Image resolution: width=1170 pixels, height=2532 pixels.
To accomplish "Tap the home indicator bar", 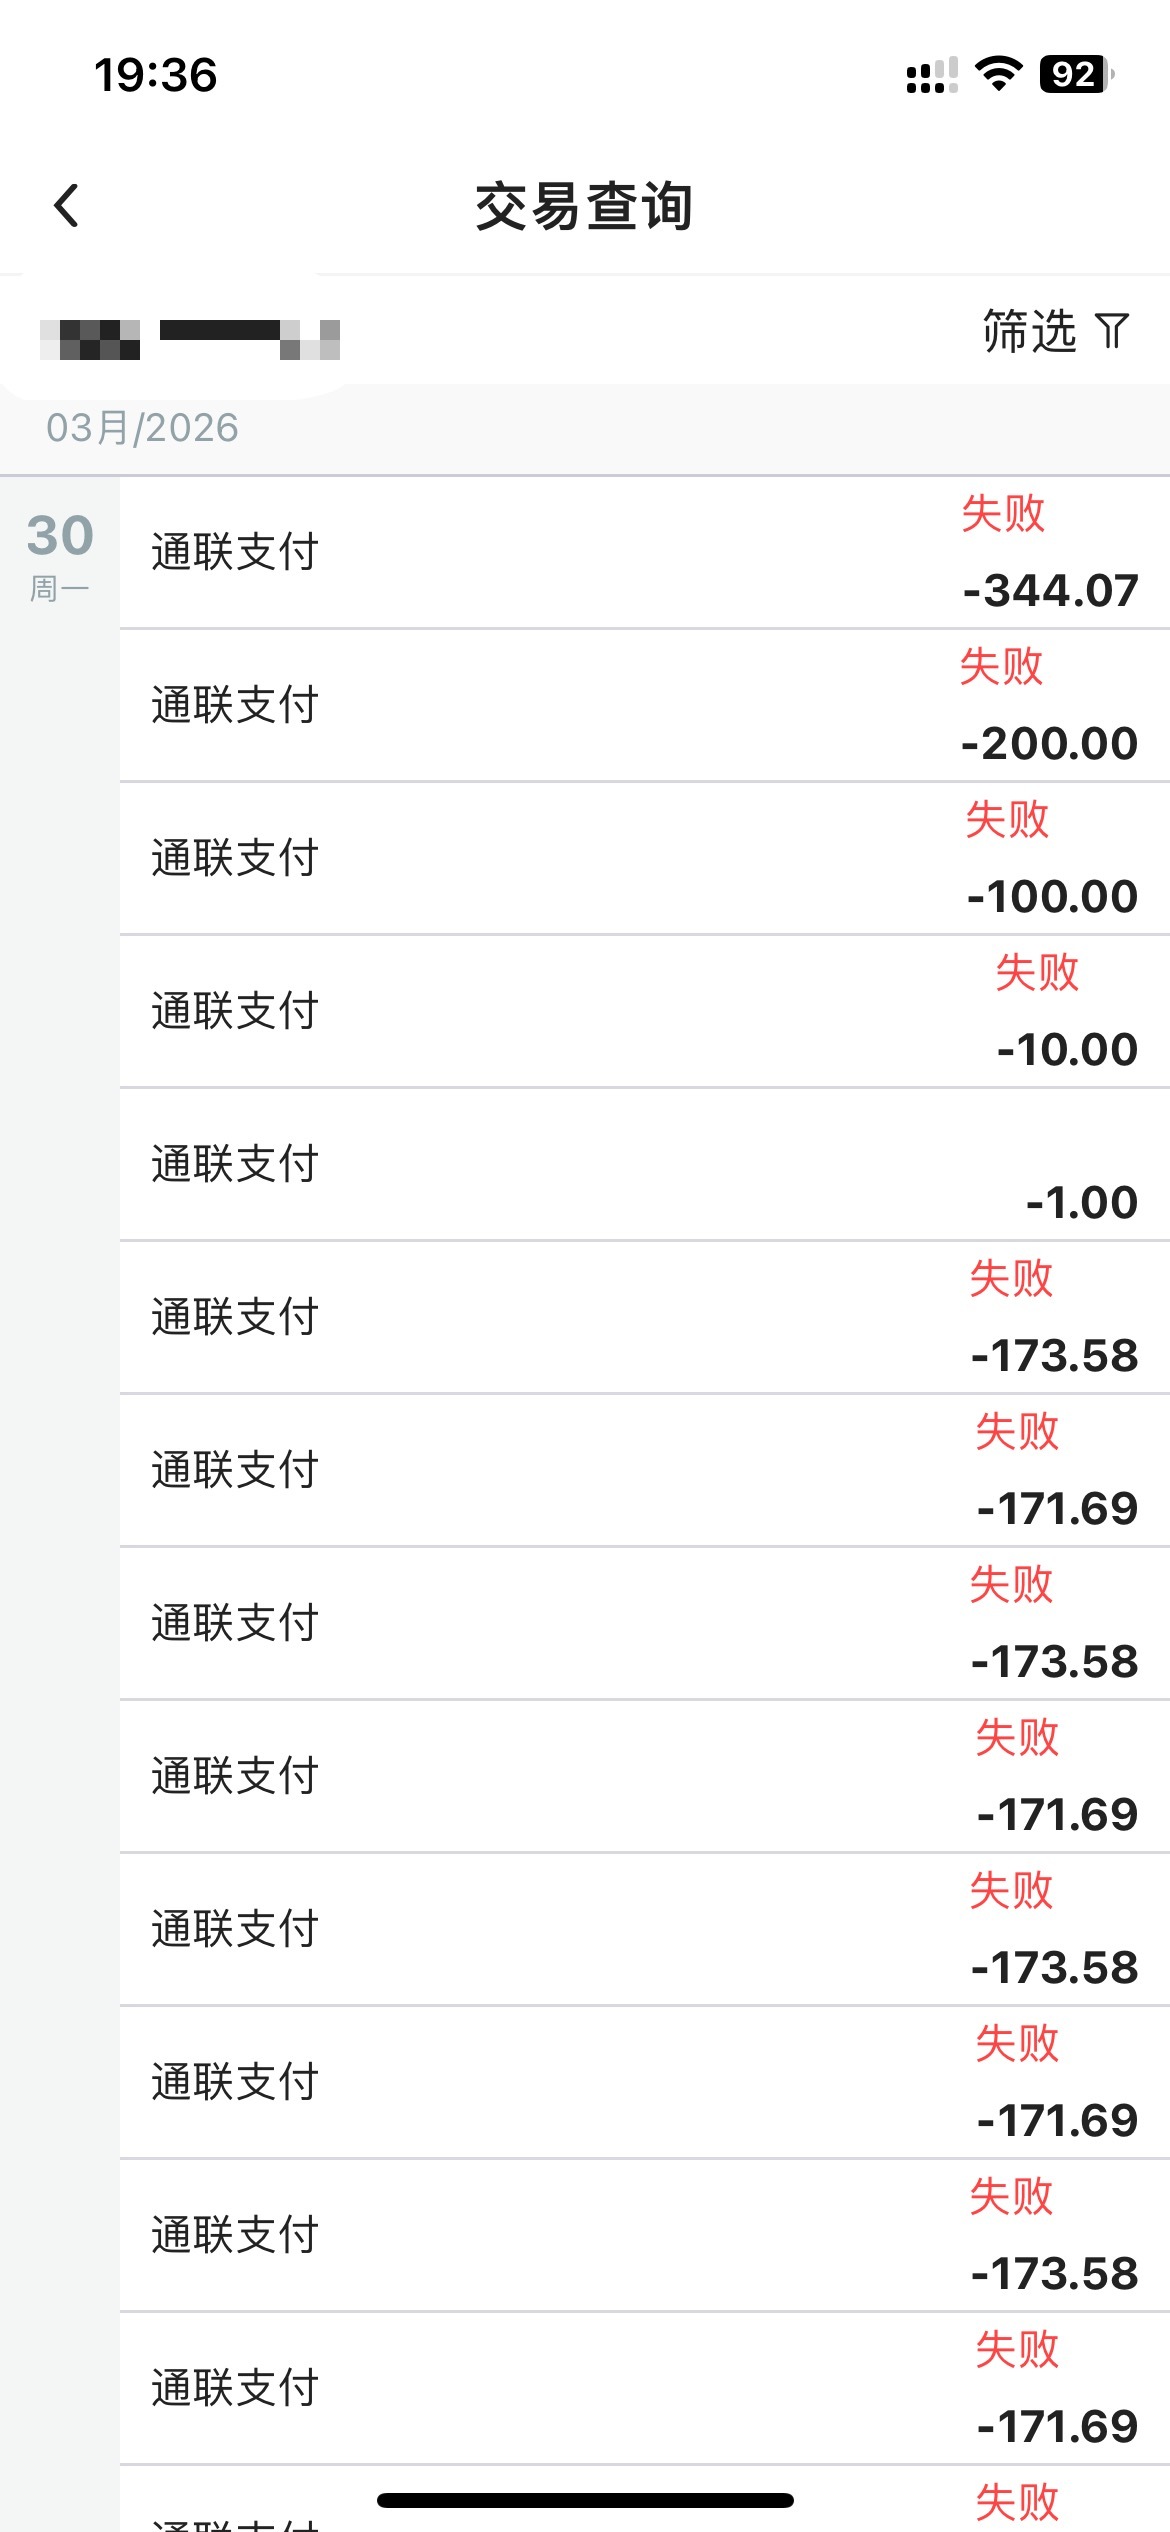I will (585, 2500).
